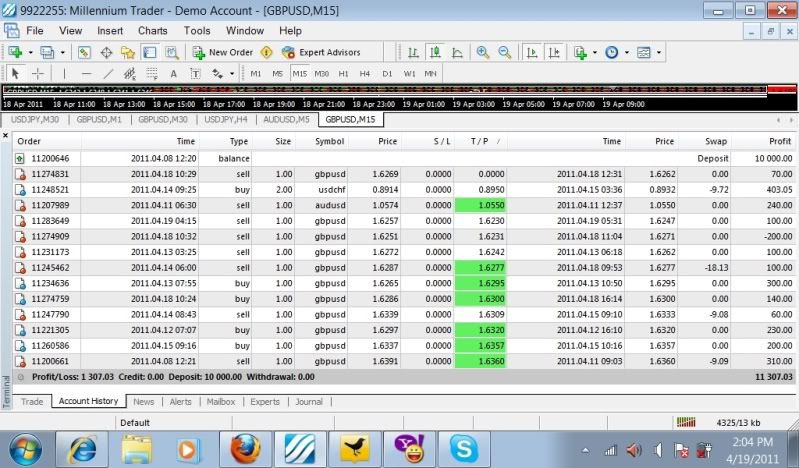The height and width of the screenshot is (468, 799).
Task: Select the Horizontal Line drawing tool
Action: (x=86, y=73)
